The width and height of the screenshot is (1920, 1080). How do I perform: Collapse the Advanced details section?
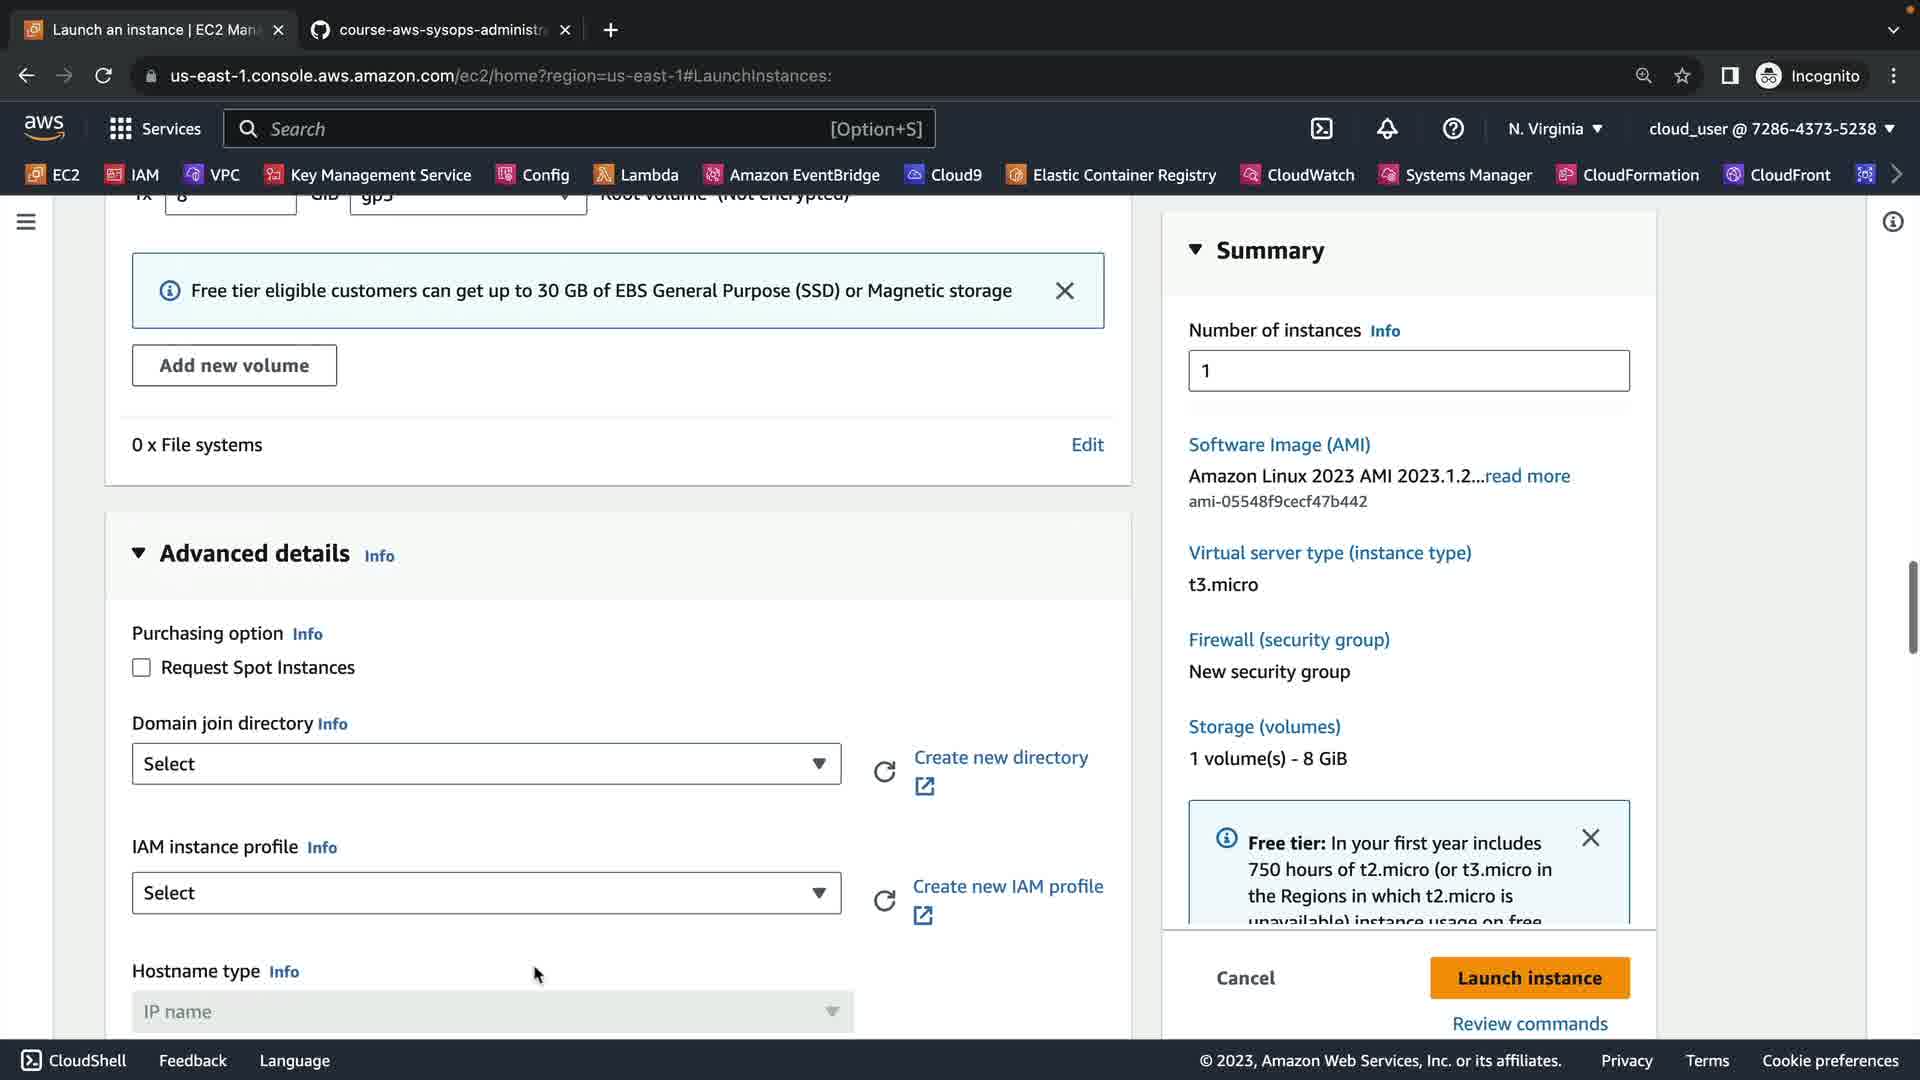pyautogui.click(x=139, y=553)
